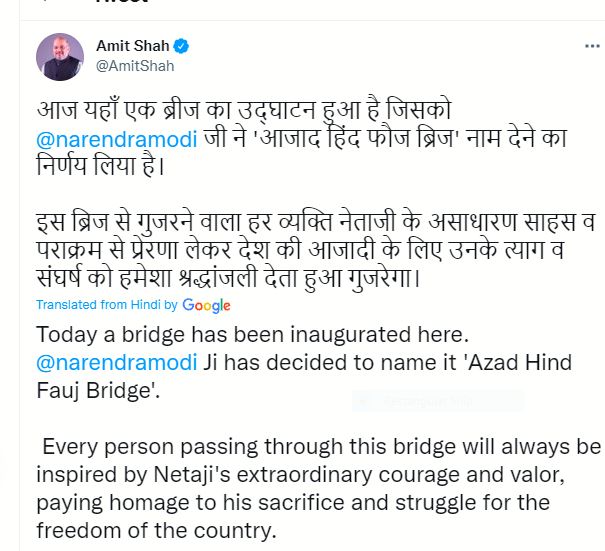Open the Amit Shah display name link
Viewport: 605px width, 551px height.
[133, 46]
